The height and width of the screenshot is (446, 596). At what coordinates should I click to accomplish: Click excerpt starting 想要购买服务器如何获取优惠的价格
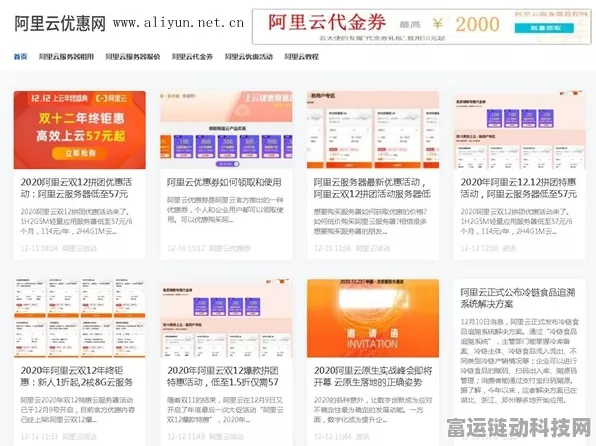[371, 221]
